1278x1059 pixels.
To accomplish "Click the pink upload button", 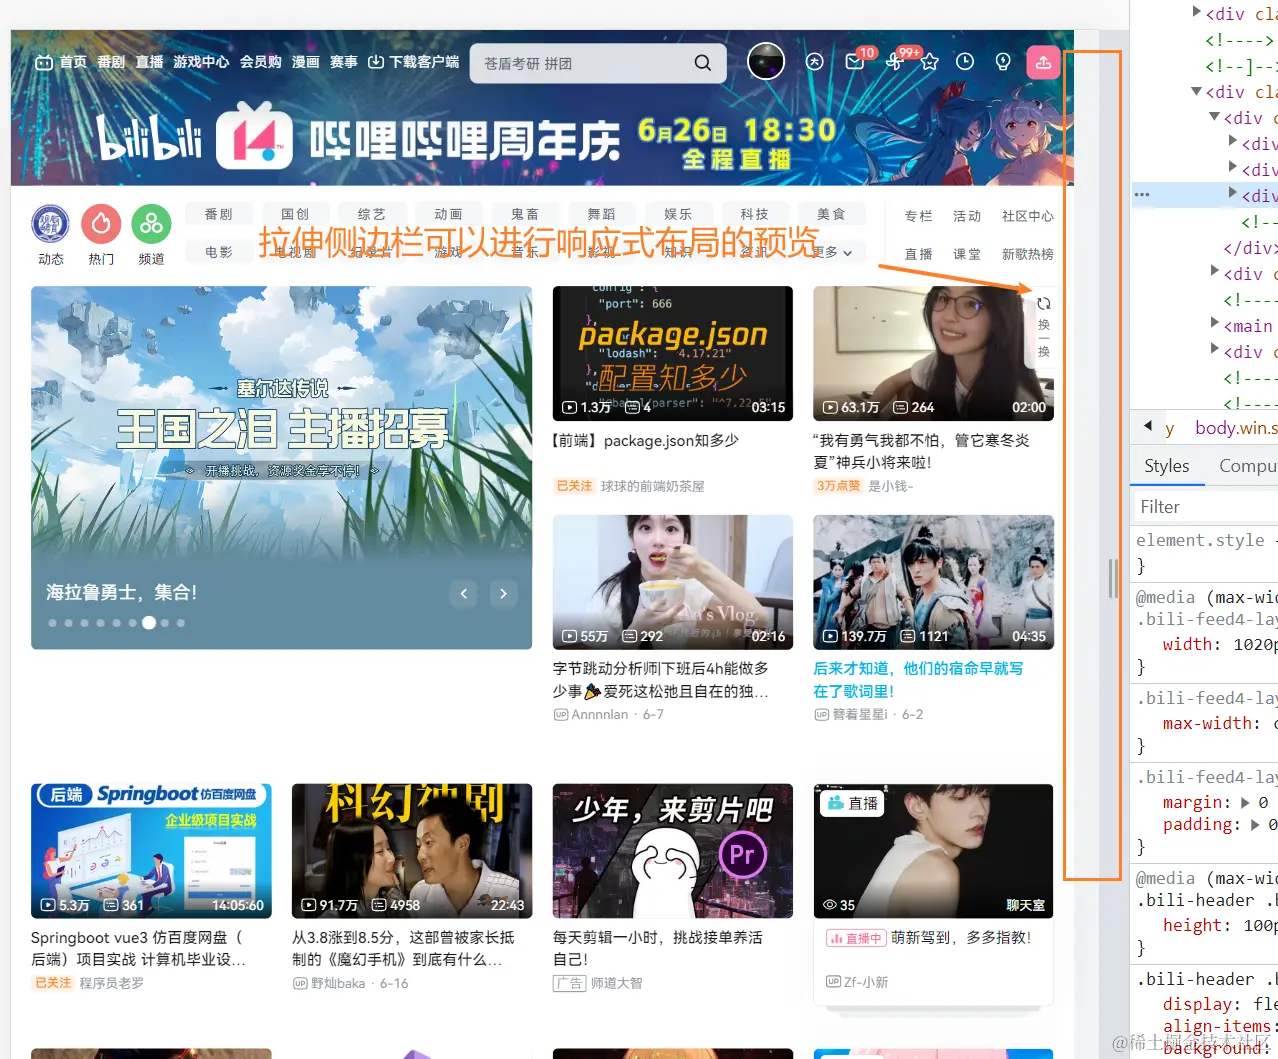I will [1043, 62].
